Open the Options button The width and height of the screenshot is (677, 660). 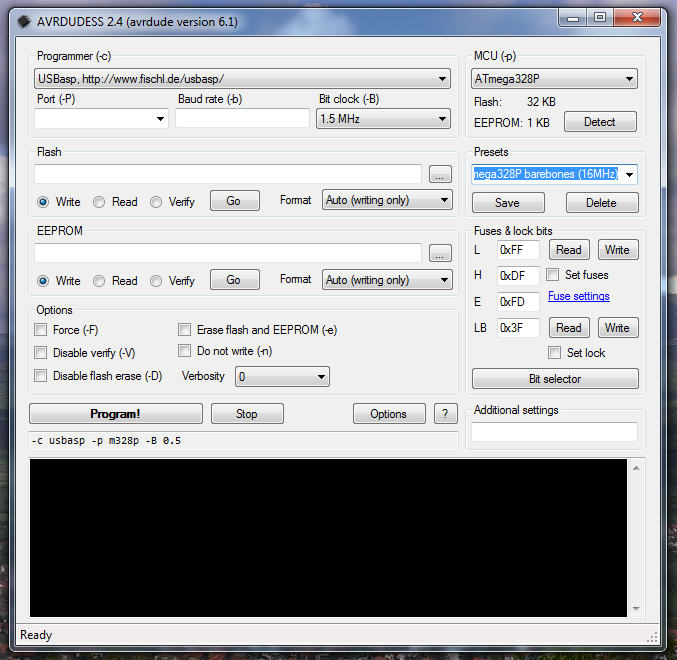click(x=389, y=414)
